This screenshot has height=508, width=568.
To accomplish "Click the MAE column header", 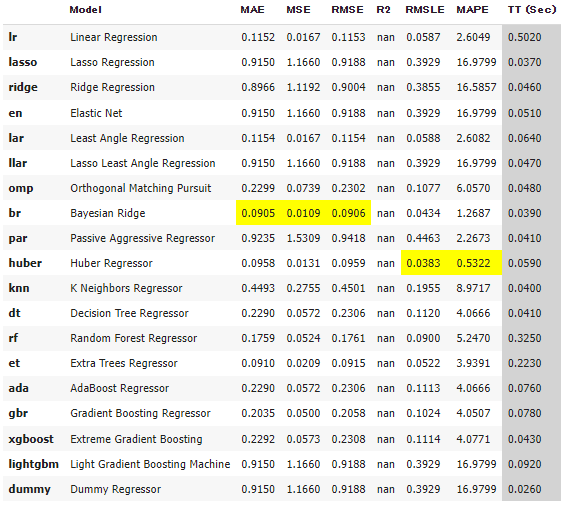I will (252, 10).
